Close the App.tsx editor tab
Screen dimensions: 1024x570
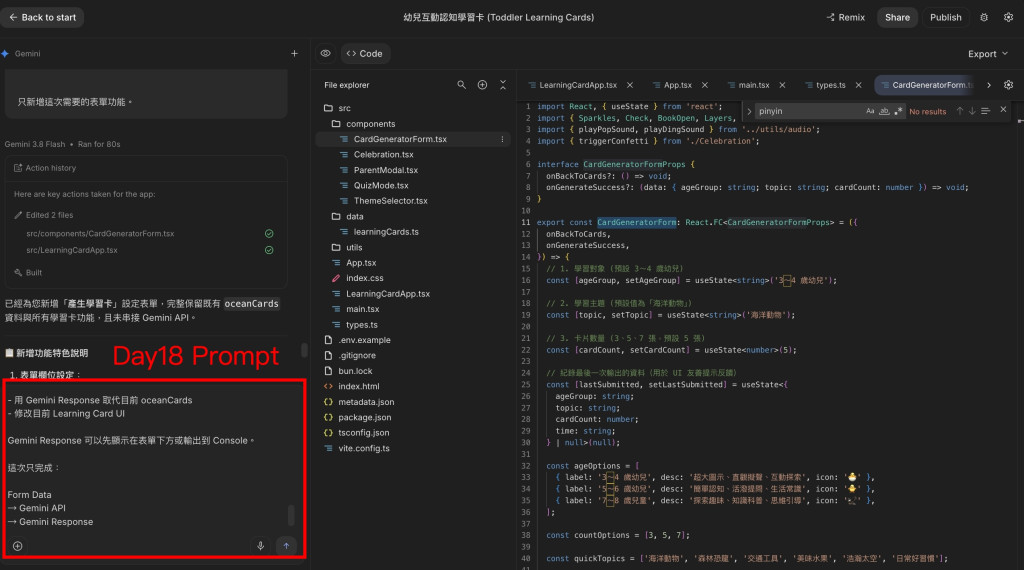[x=705, y=85]
